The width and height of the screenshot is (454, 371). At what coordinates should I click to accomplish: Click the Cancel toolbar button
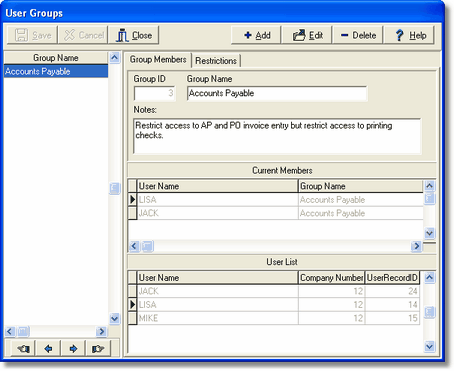pos(83,35)
